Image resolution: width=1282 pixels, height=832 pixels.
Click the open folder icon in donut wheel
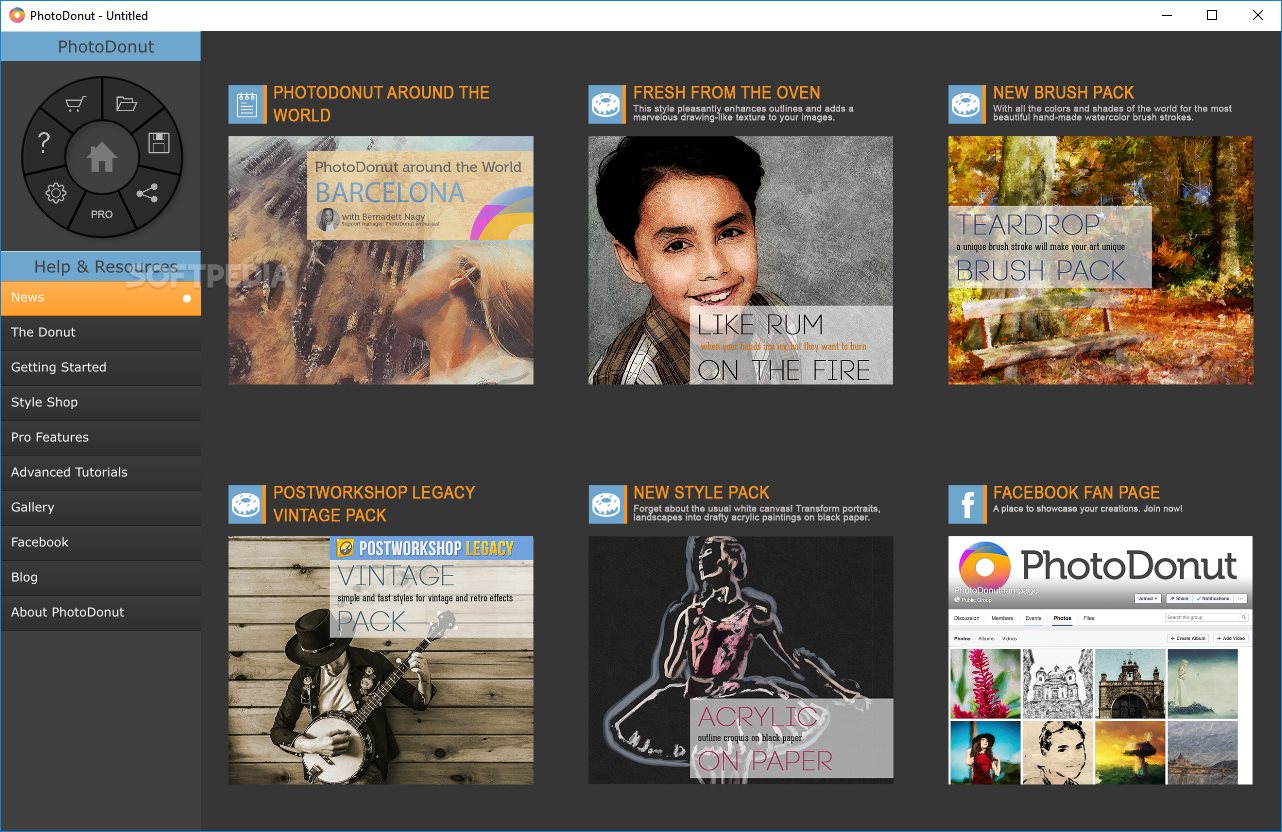(126, 103)
